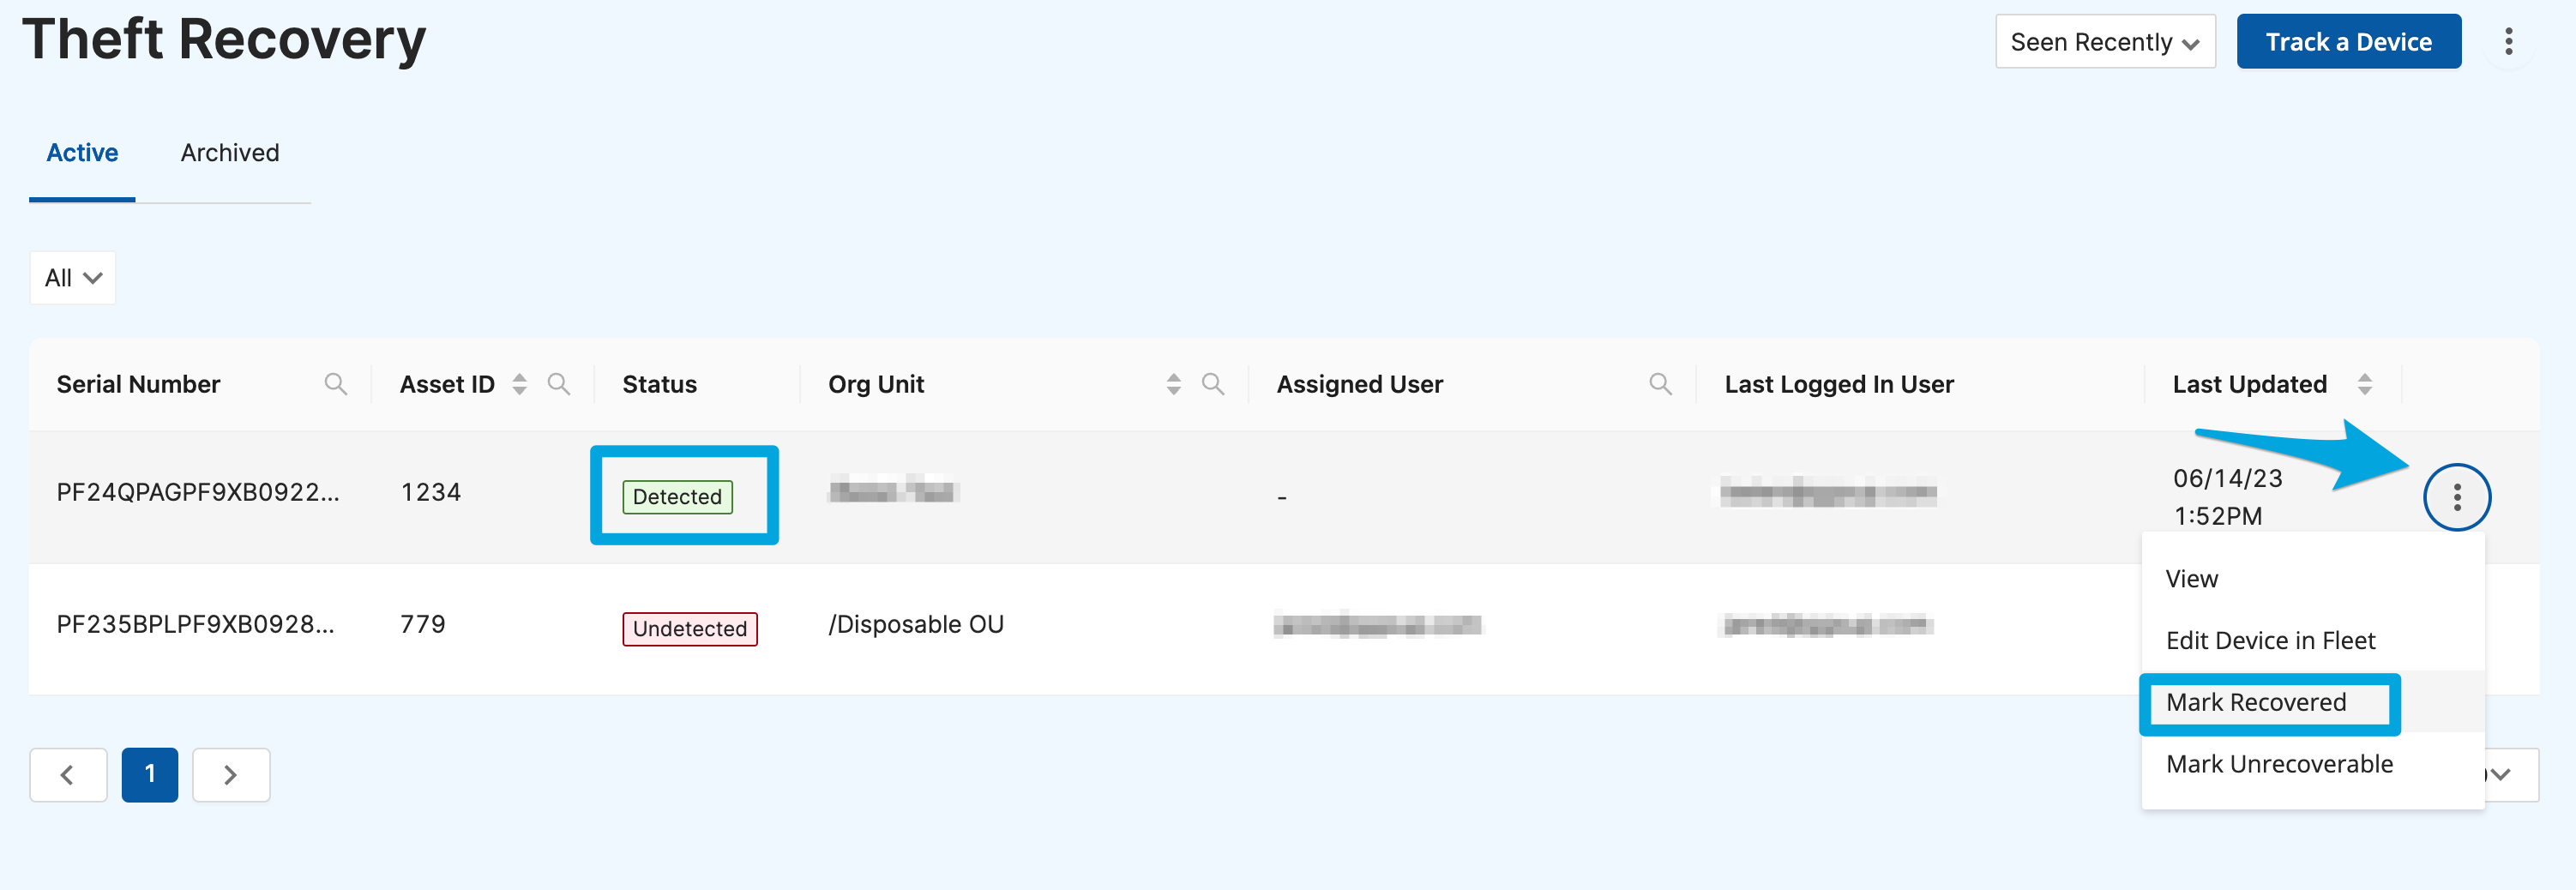Viewport: 2576px width, 890px height.
Task: Click Asset ID column search icon
Action: [558, 384]
